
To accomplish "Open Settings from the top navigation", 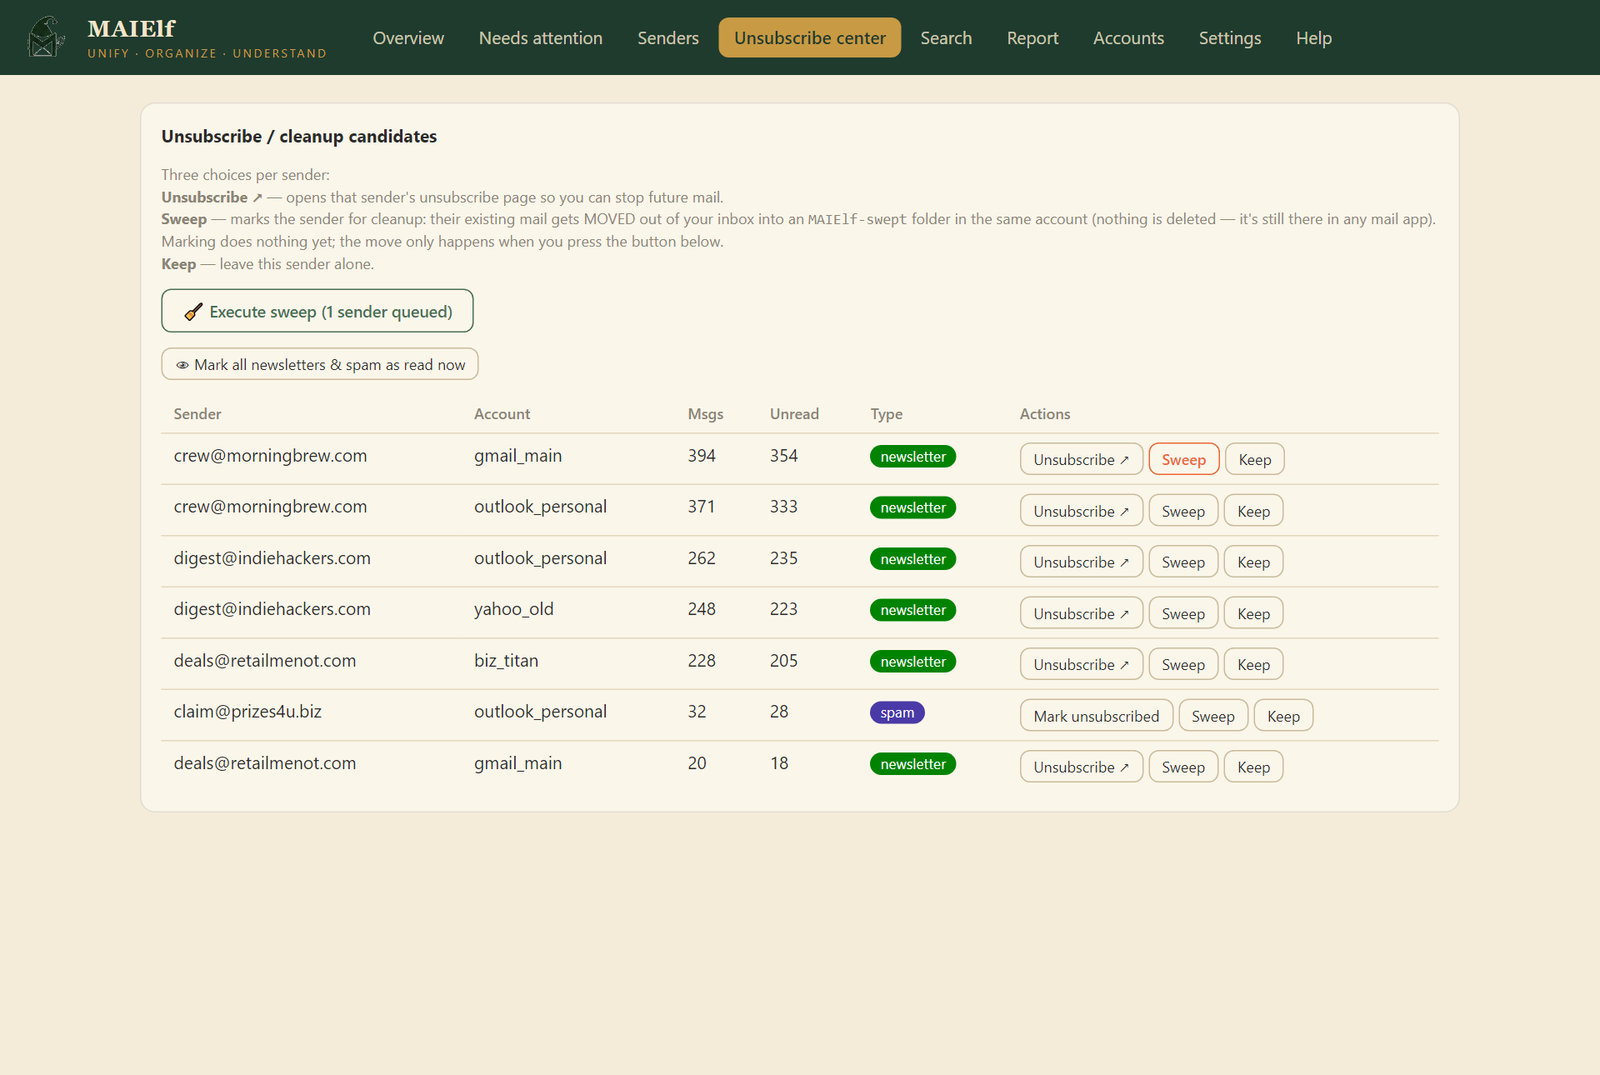I will click(1230, 38).
